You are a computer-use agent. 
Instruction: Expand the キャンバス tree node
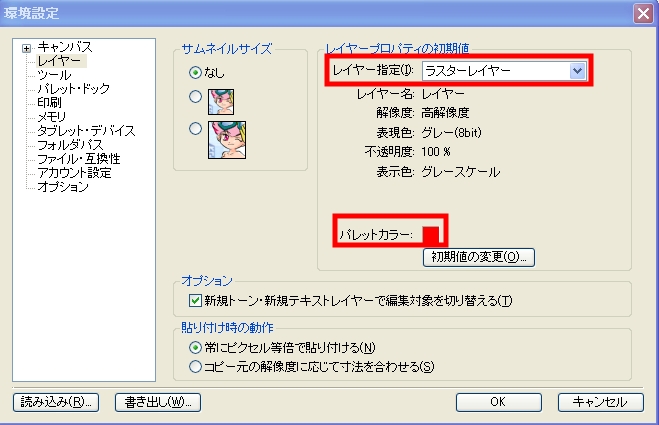[26, 48]
